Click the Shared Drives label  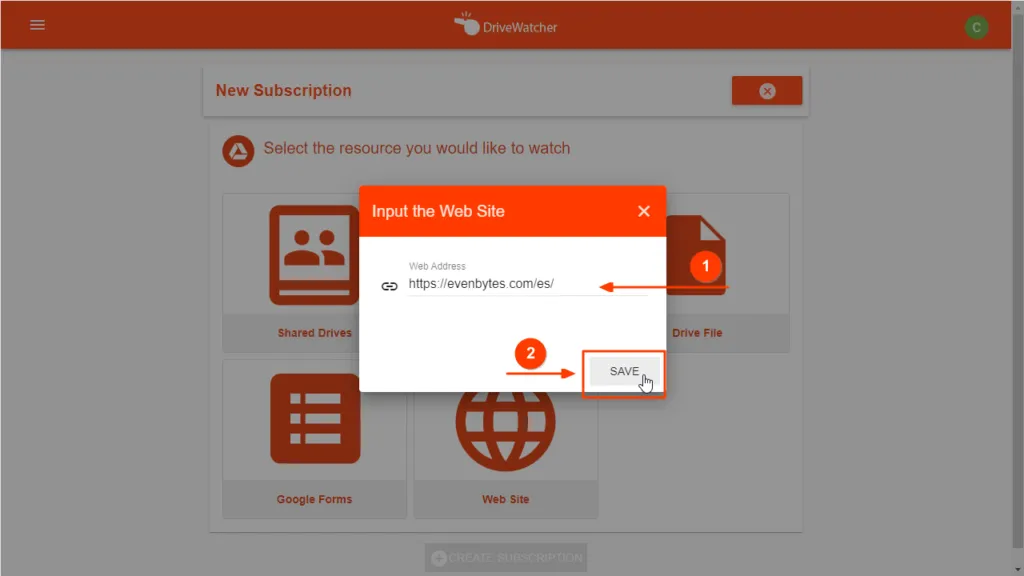[314, 332]
